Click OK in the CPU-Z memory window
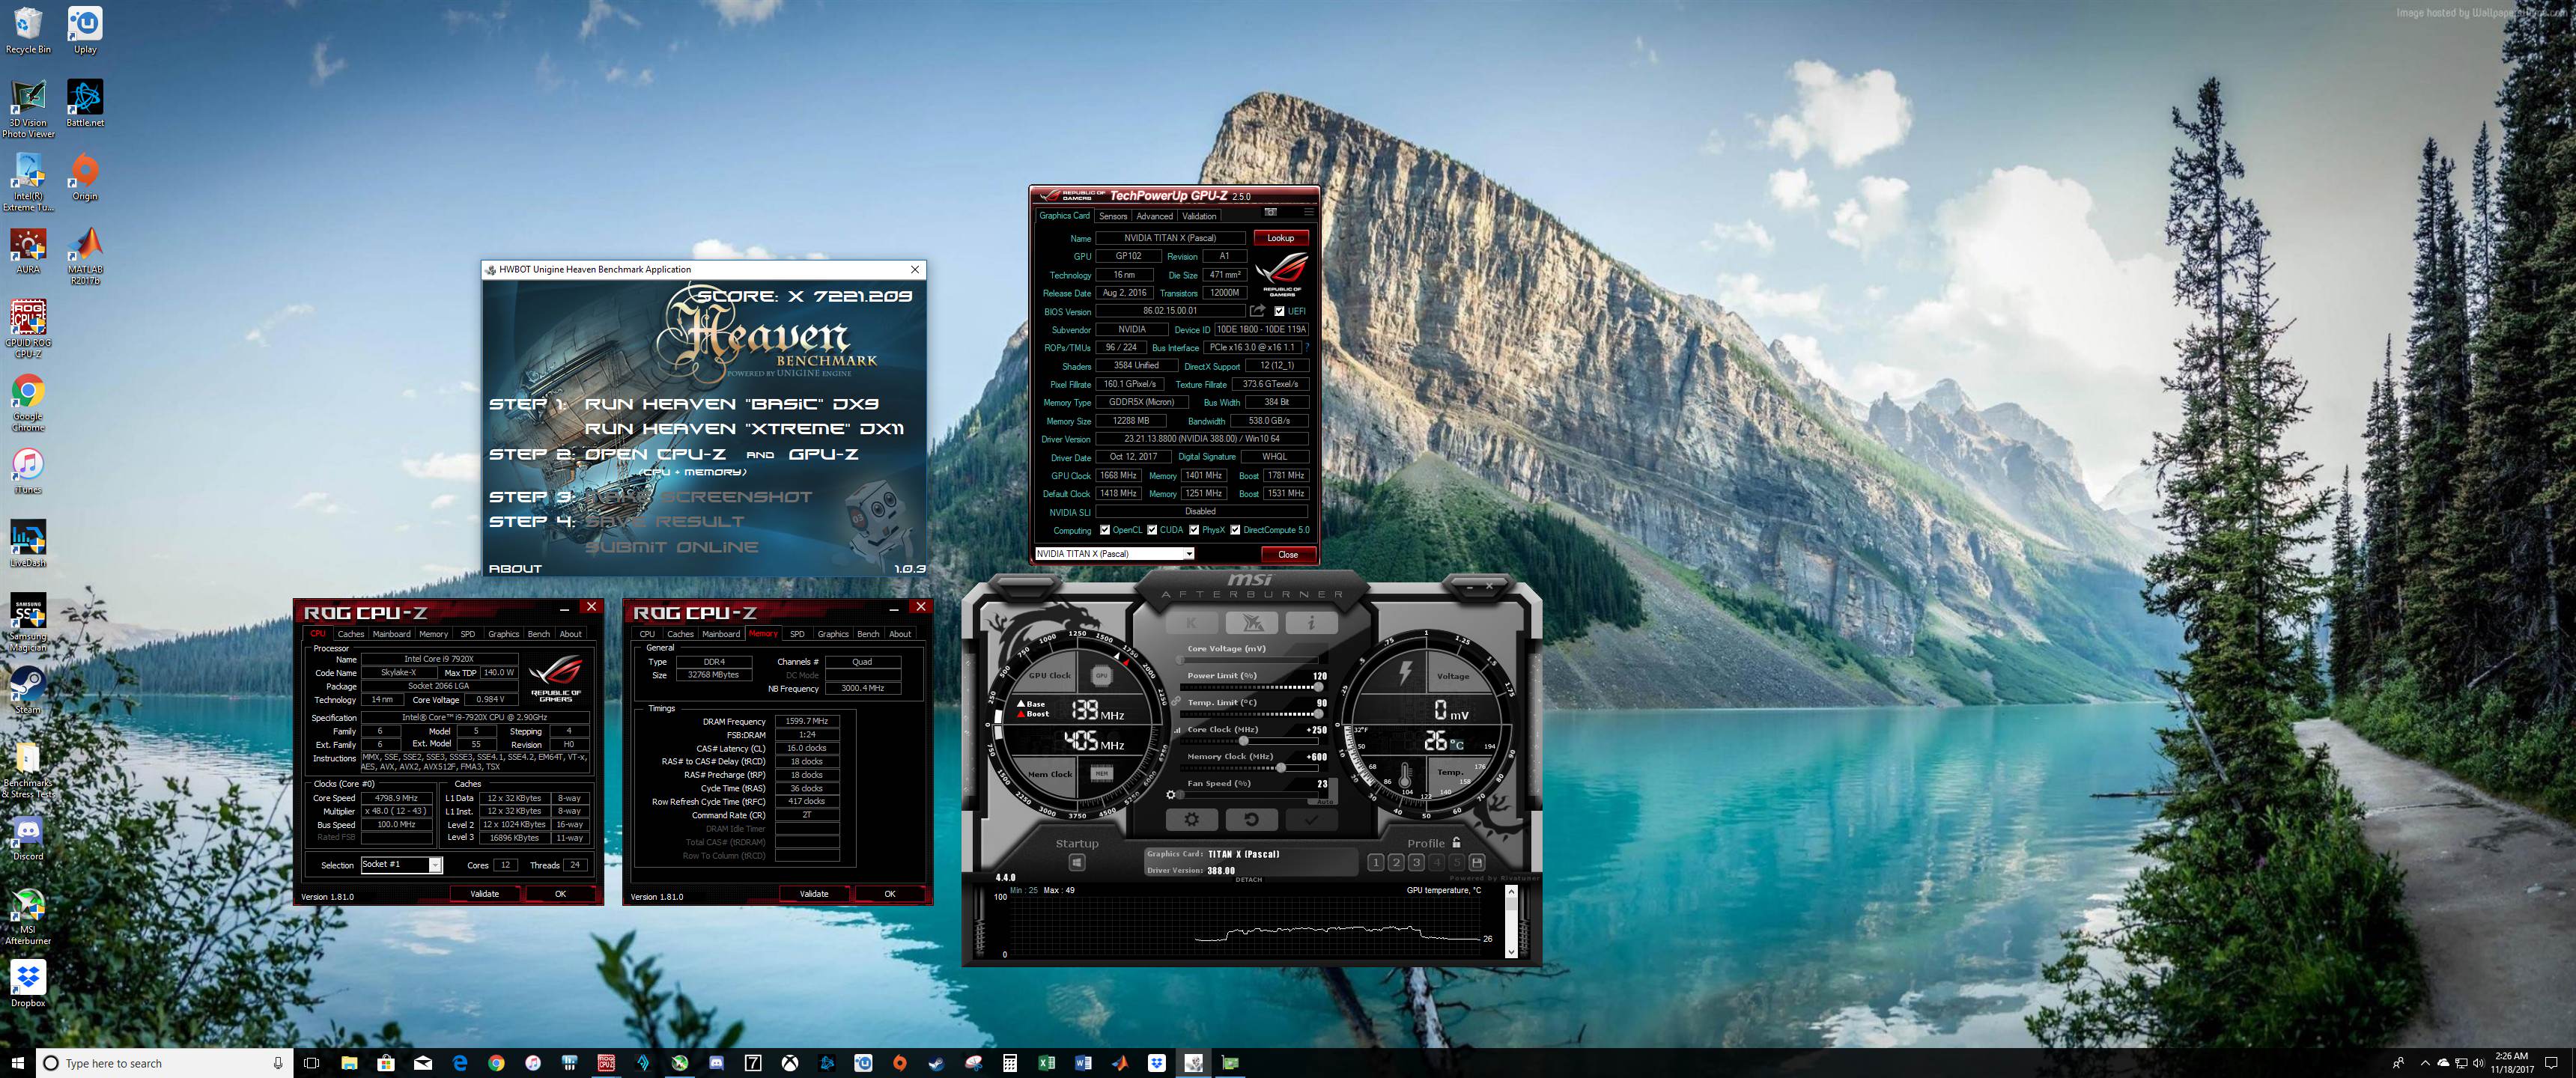Screen dimensions: 2576x1078 click(x=890, y=894)
